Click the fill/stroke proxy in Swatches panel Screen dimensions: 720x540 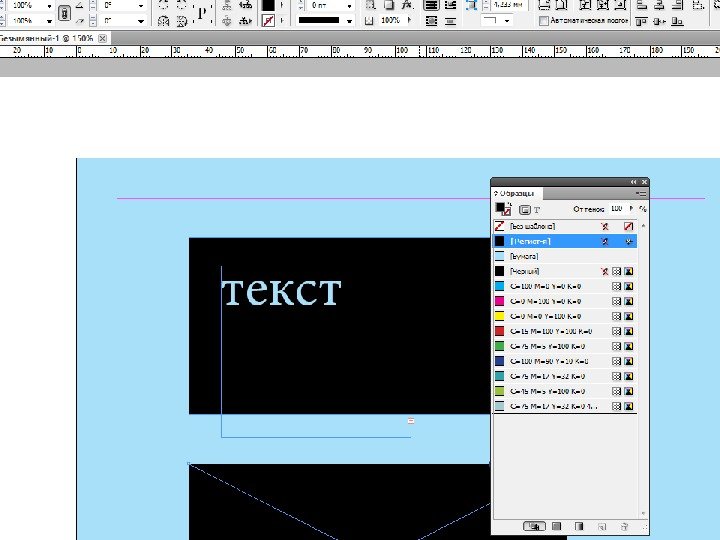click(x=503, y=209)
